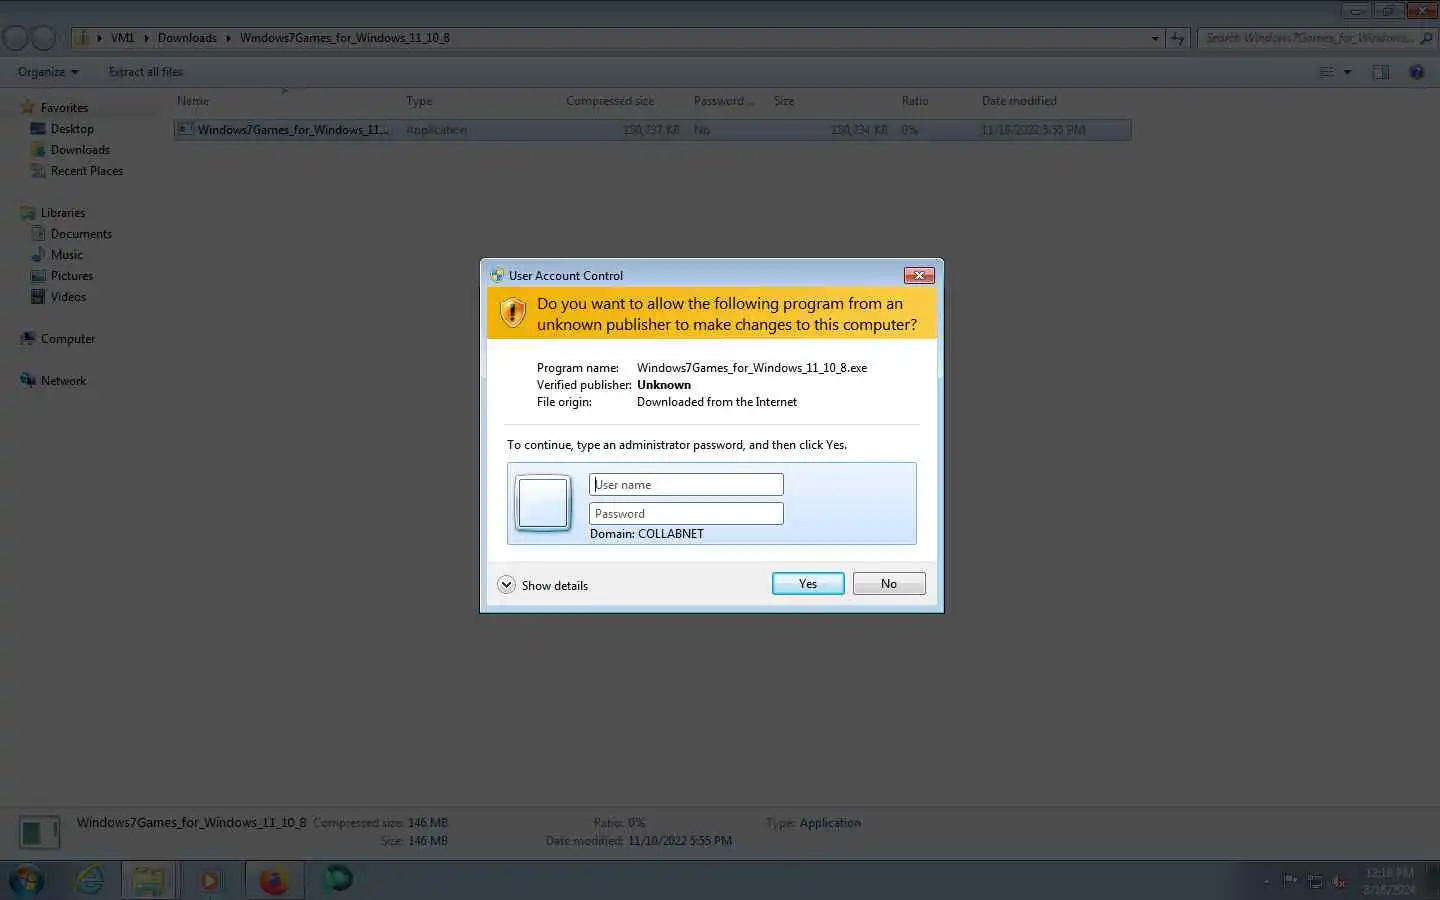
Task: Click Favorites star heading
Action: (64, 108)
